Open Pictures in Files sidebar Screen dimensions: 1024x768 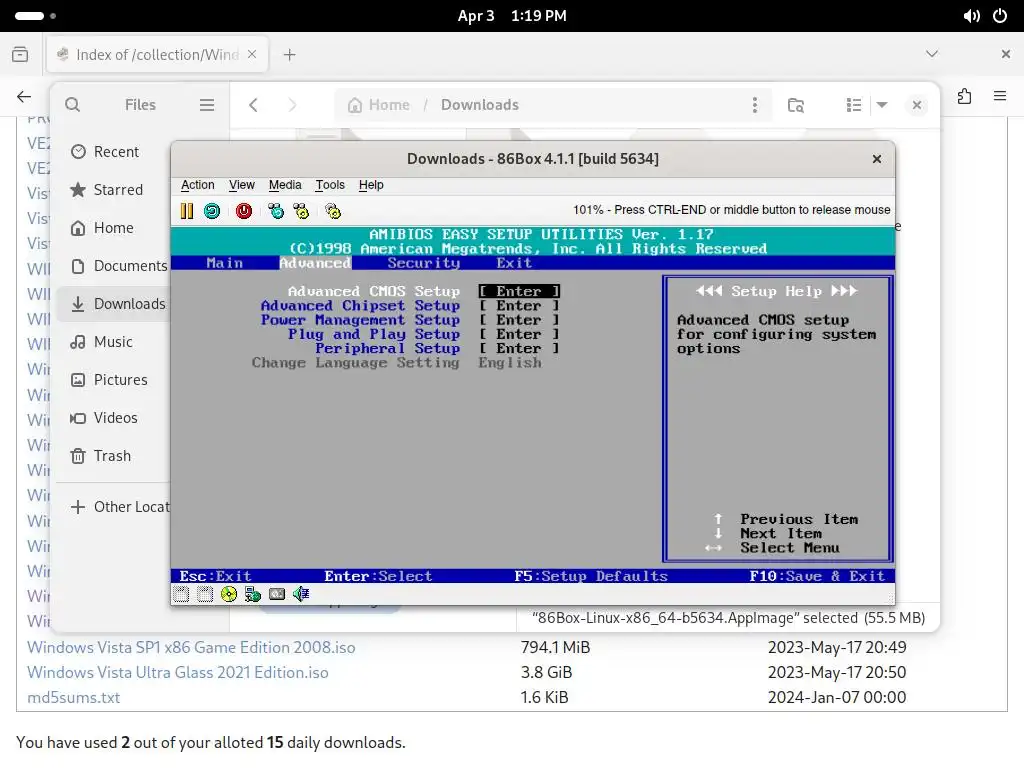click(112, 379)
